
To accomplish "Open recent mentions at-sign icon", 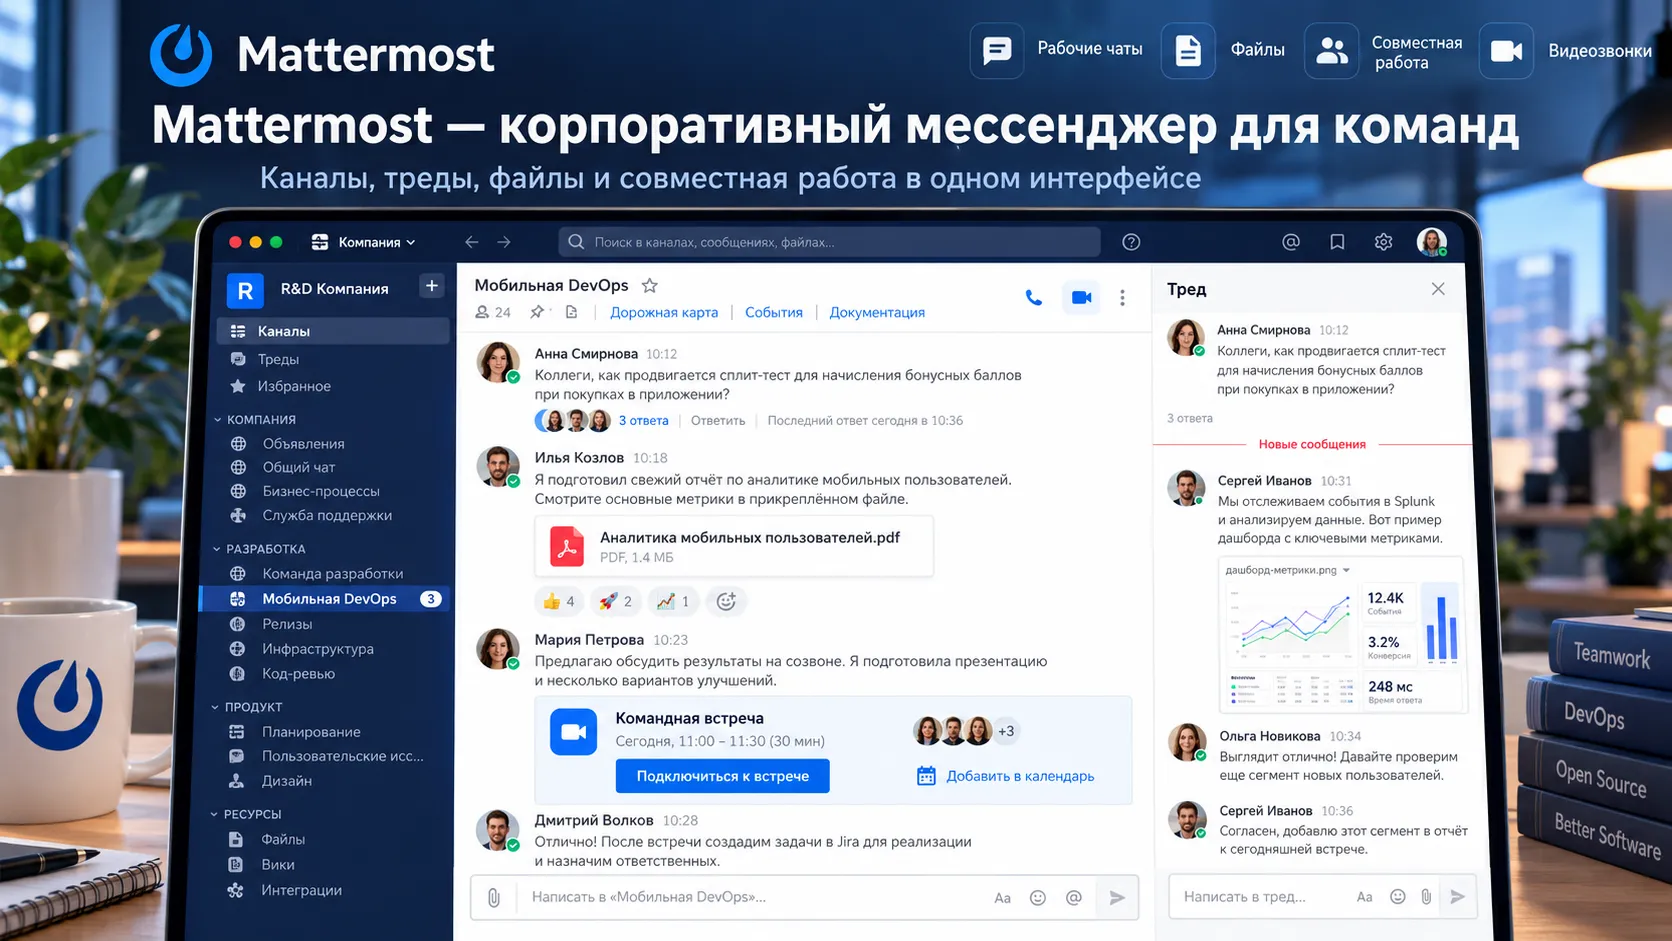I will pos(1291,242).
